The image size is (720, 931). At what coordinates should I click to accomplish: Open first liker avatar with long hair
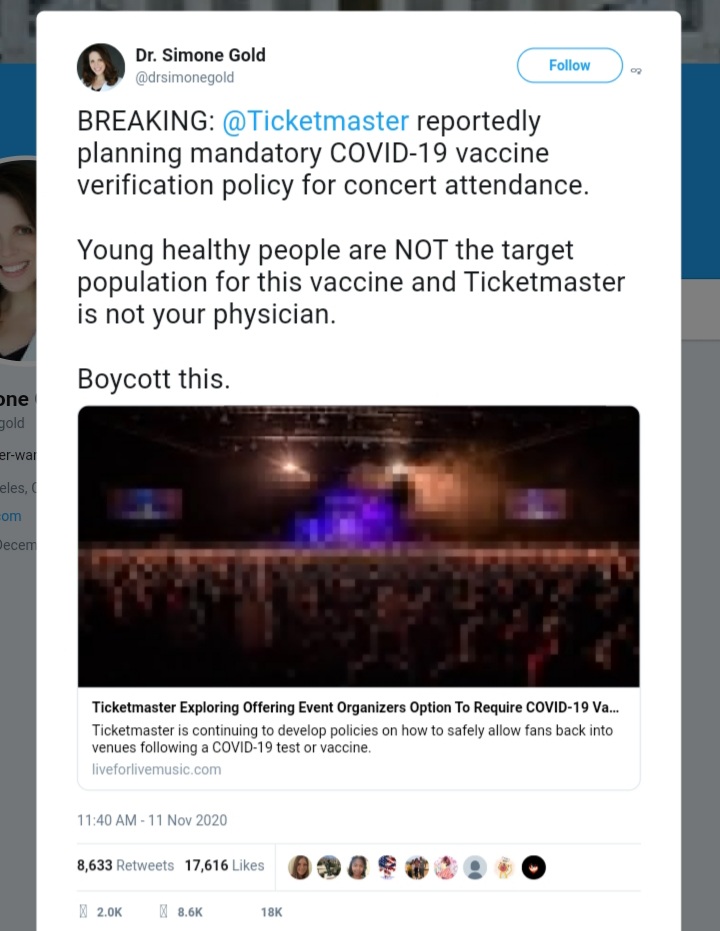(300, 867)
